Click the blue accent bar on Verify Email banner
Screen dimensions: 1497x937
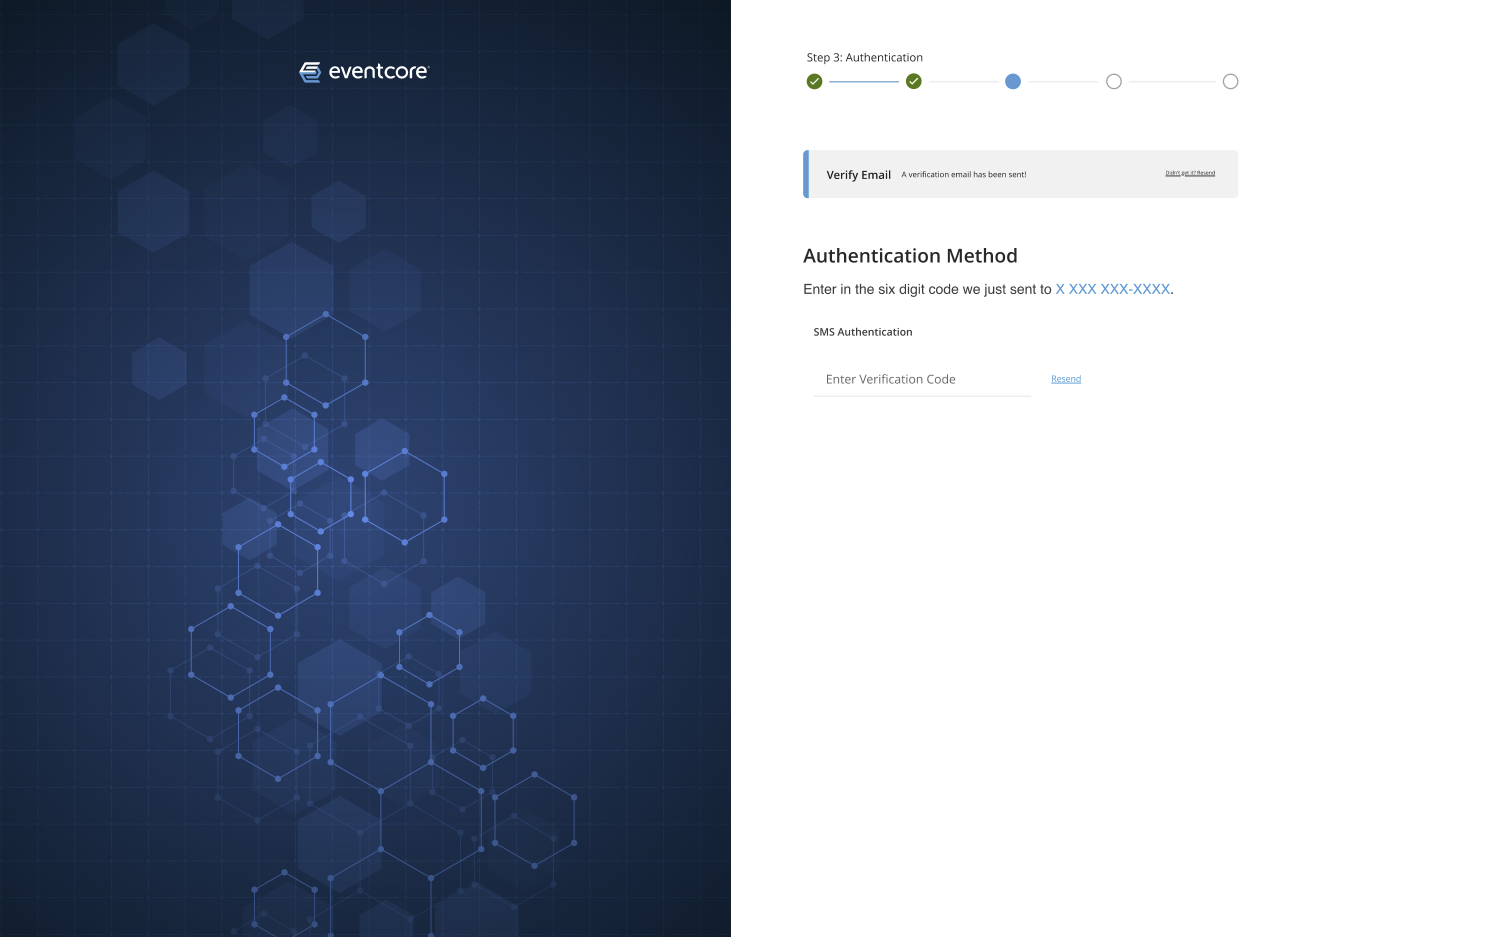tap(806, 174)
